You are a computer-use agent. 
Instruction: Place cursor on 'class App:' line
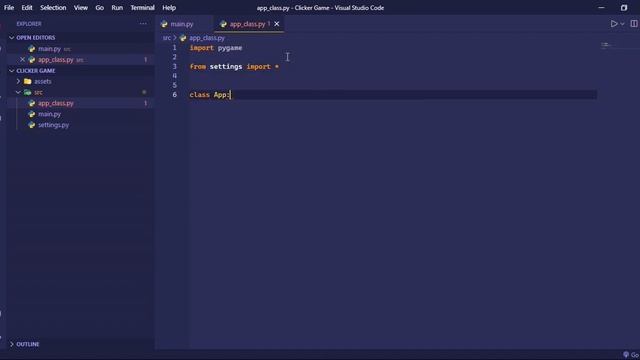point(209,95)
